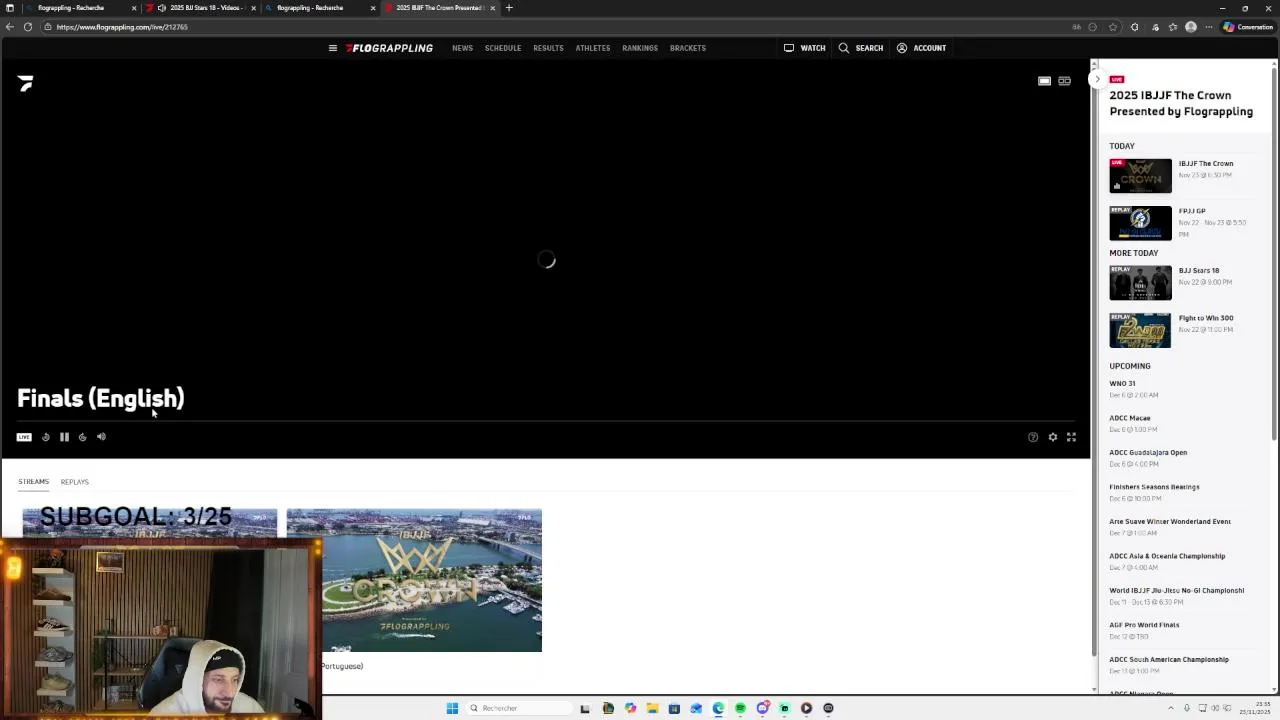Switch to multi-stream view layout
Viewport: 1280px width, 720px height.
click(x=1064, y=81)
